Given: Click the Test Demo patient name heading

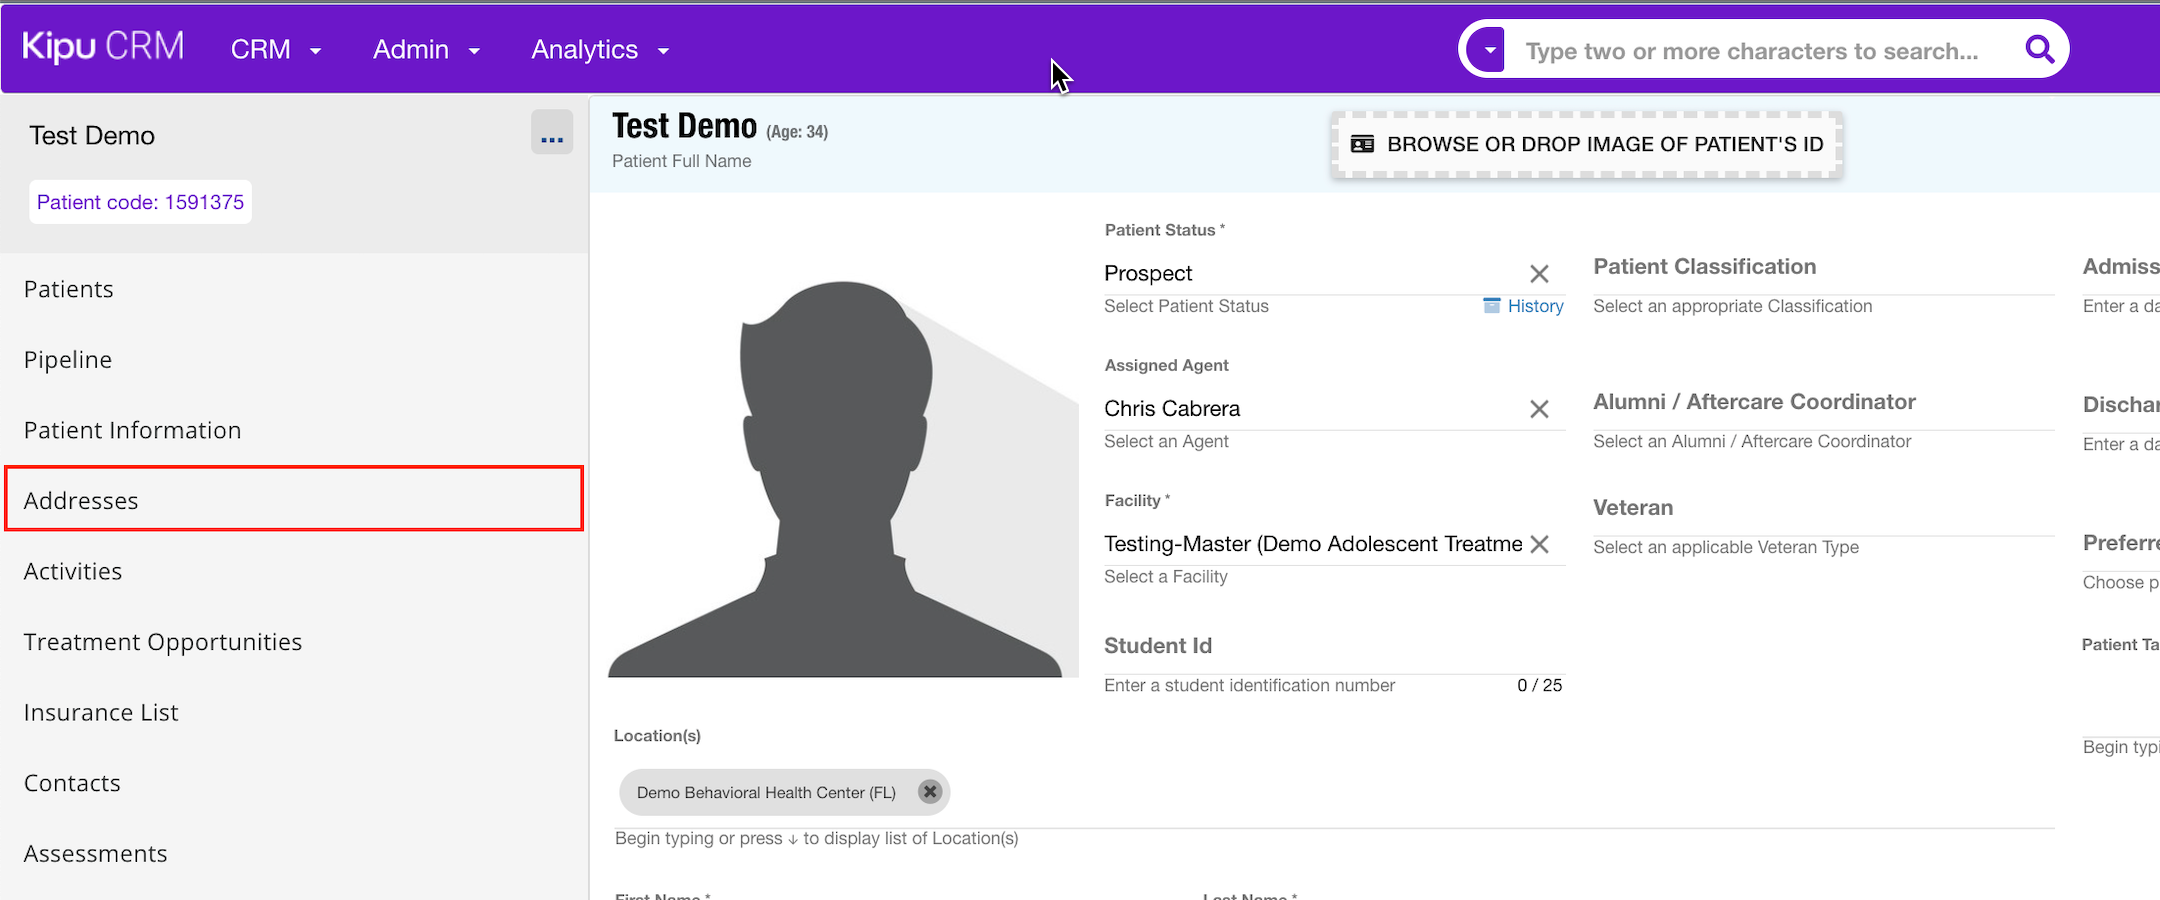Looking at the screenshot, I should tap(684, 126).
